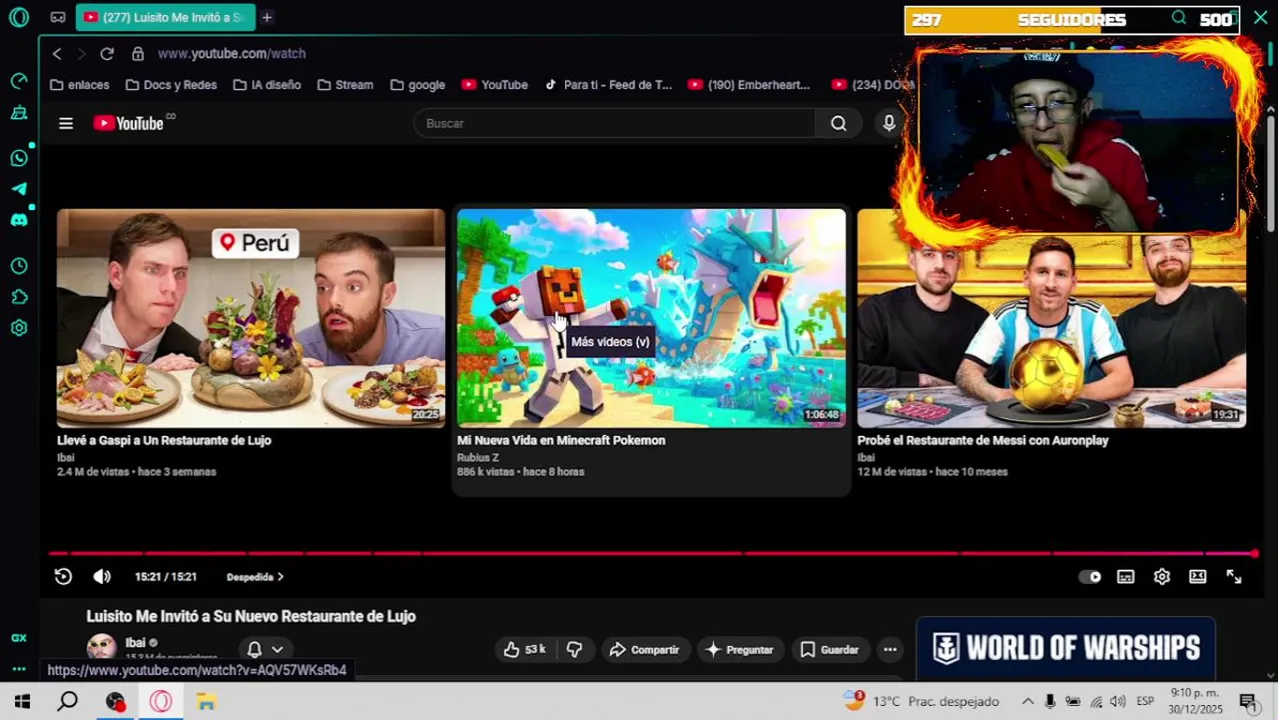Open Stream bookmarks folder
Screen dimensions: 1278x720
point(345,85)
